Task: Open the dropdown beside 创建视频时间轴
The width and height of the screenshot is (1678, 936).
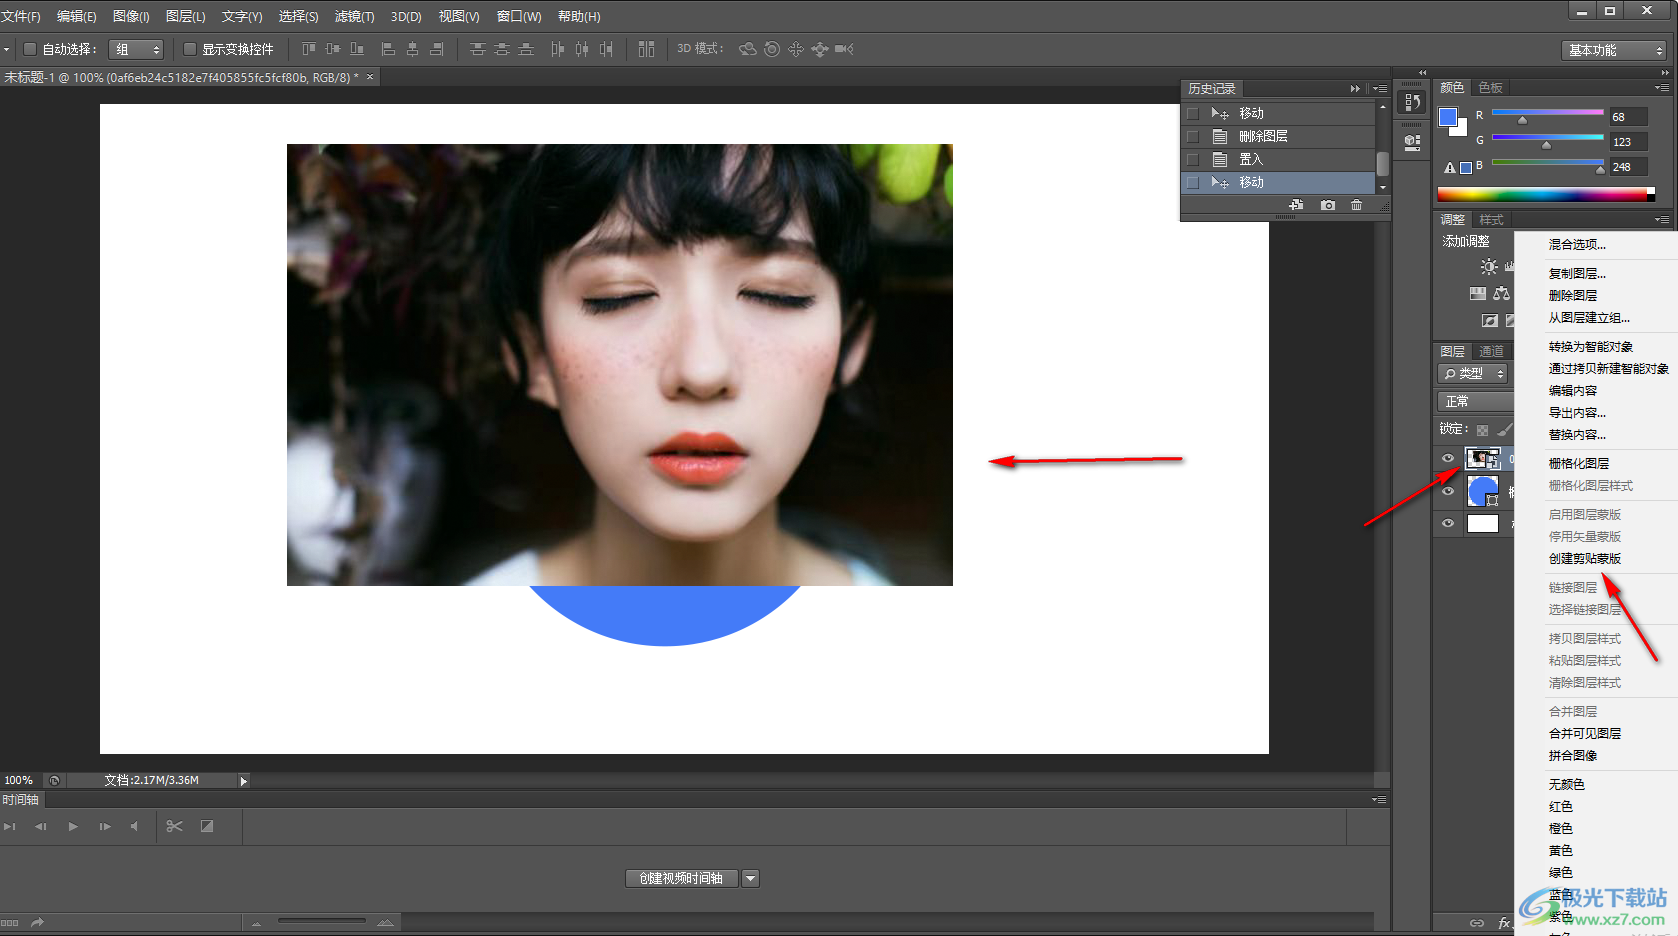Action: tap(751, 878)
